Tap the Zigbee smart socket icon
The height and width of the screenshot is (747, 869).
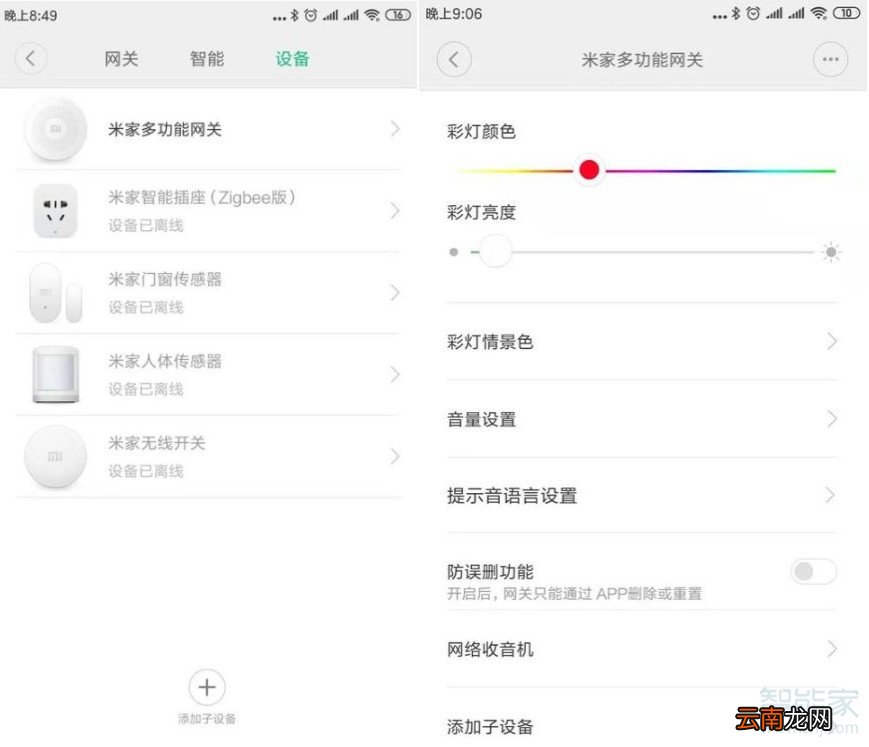[x=55, y=211]
